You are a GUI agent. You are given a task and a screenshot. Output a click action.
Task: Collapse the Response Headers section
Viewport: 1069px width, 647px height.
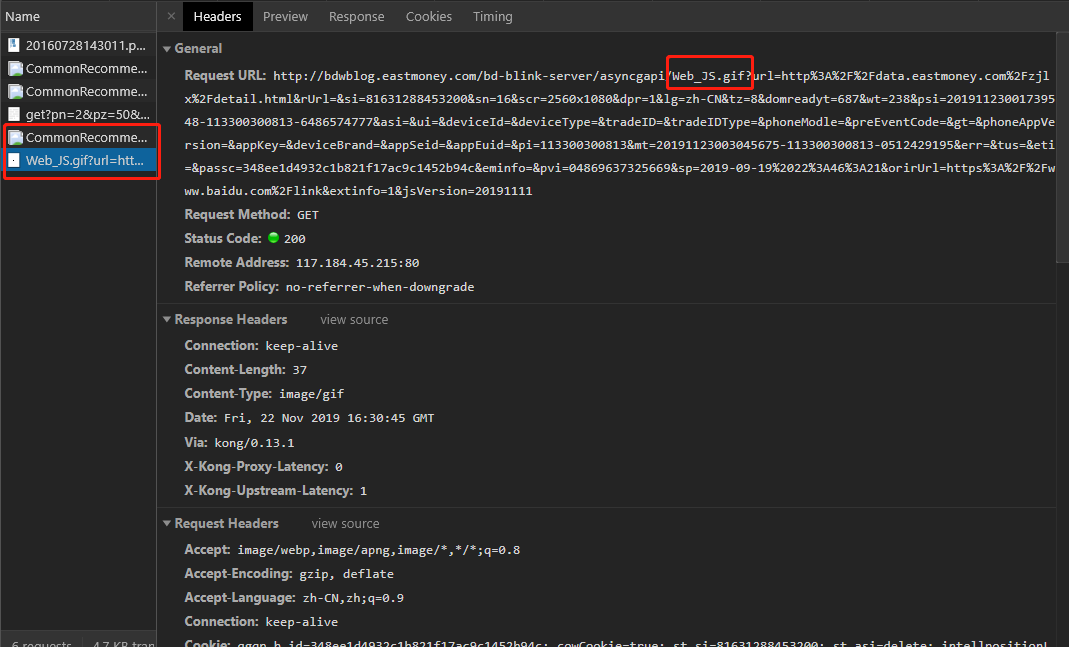point(167,320)
